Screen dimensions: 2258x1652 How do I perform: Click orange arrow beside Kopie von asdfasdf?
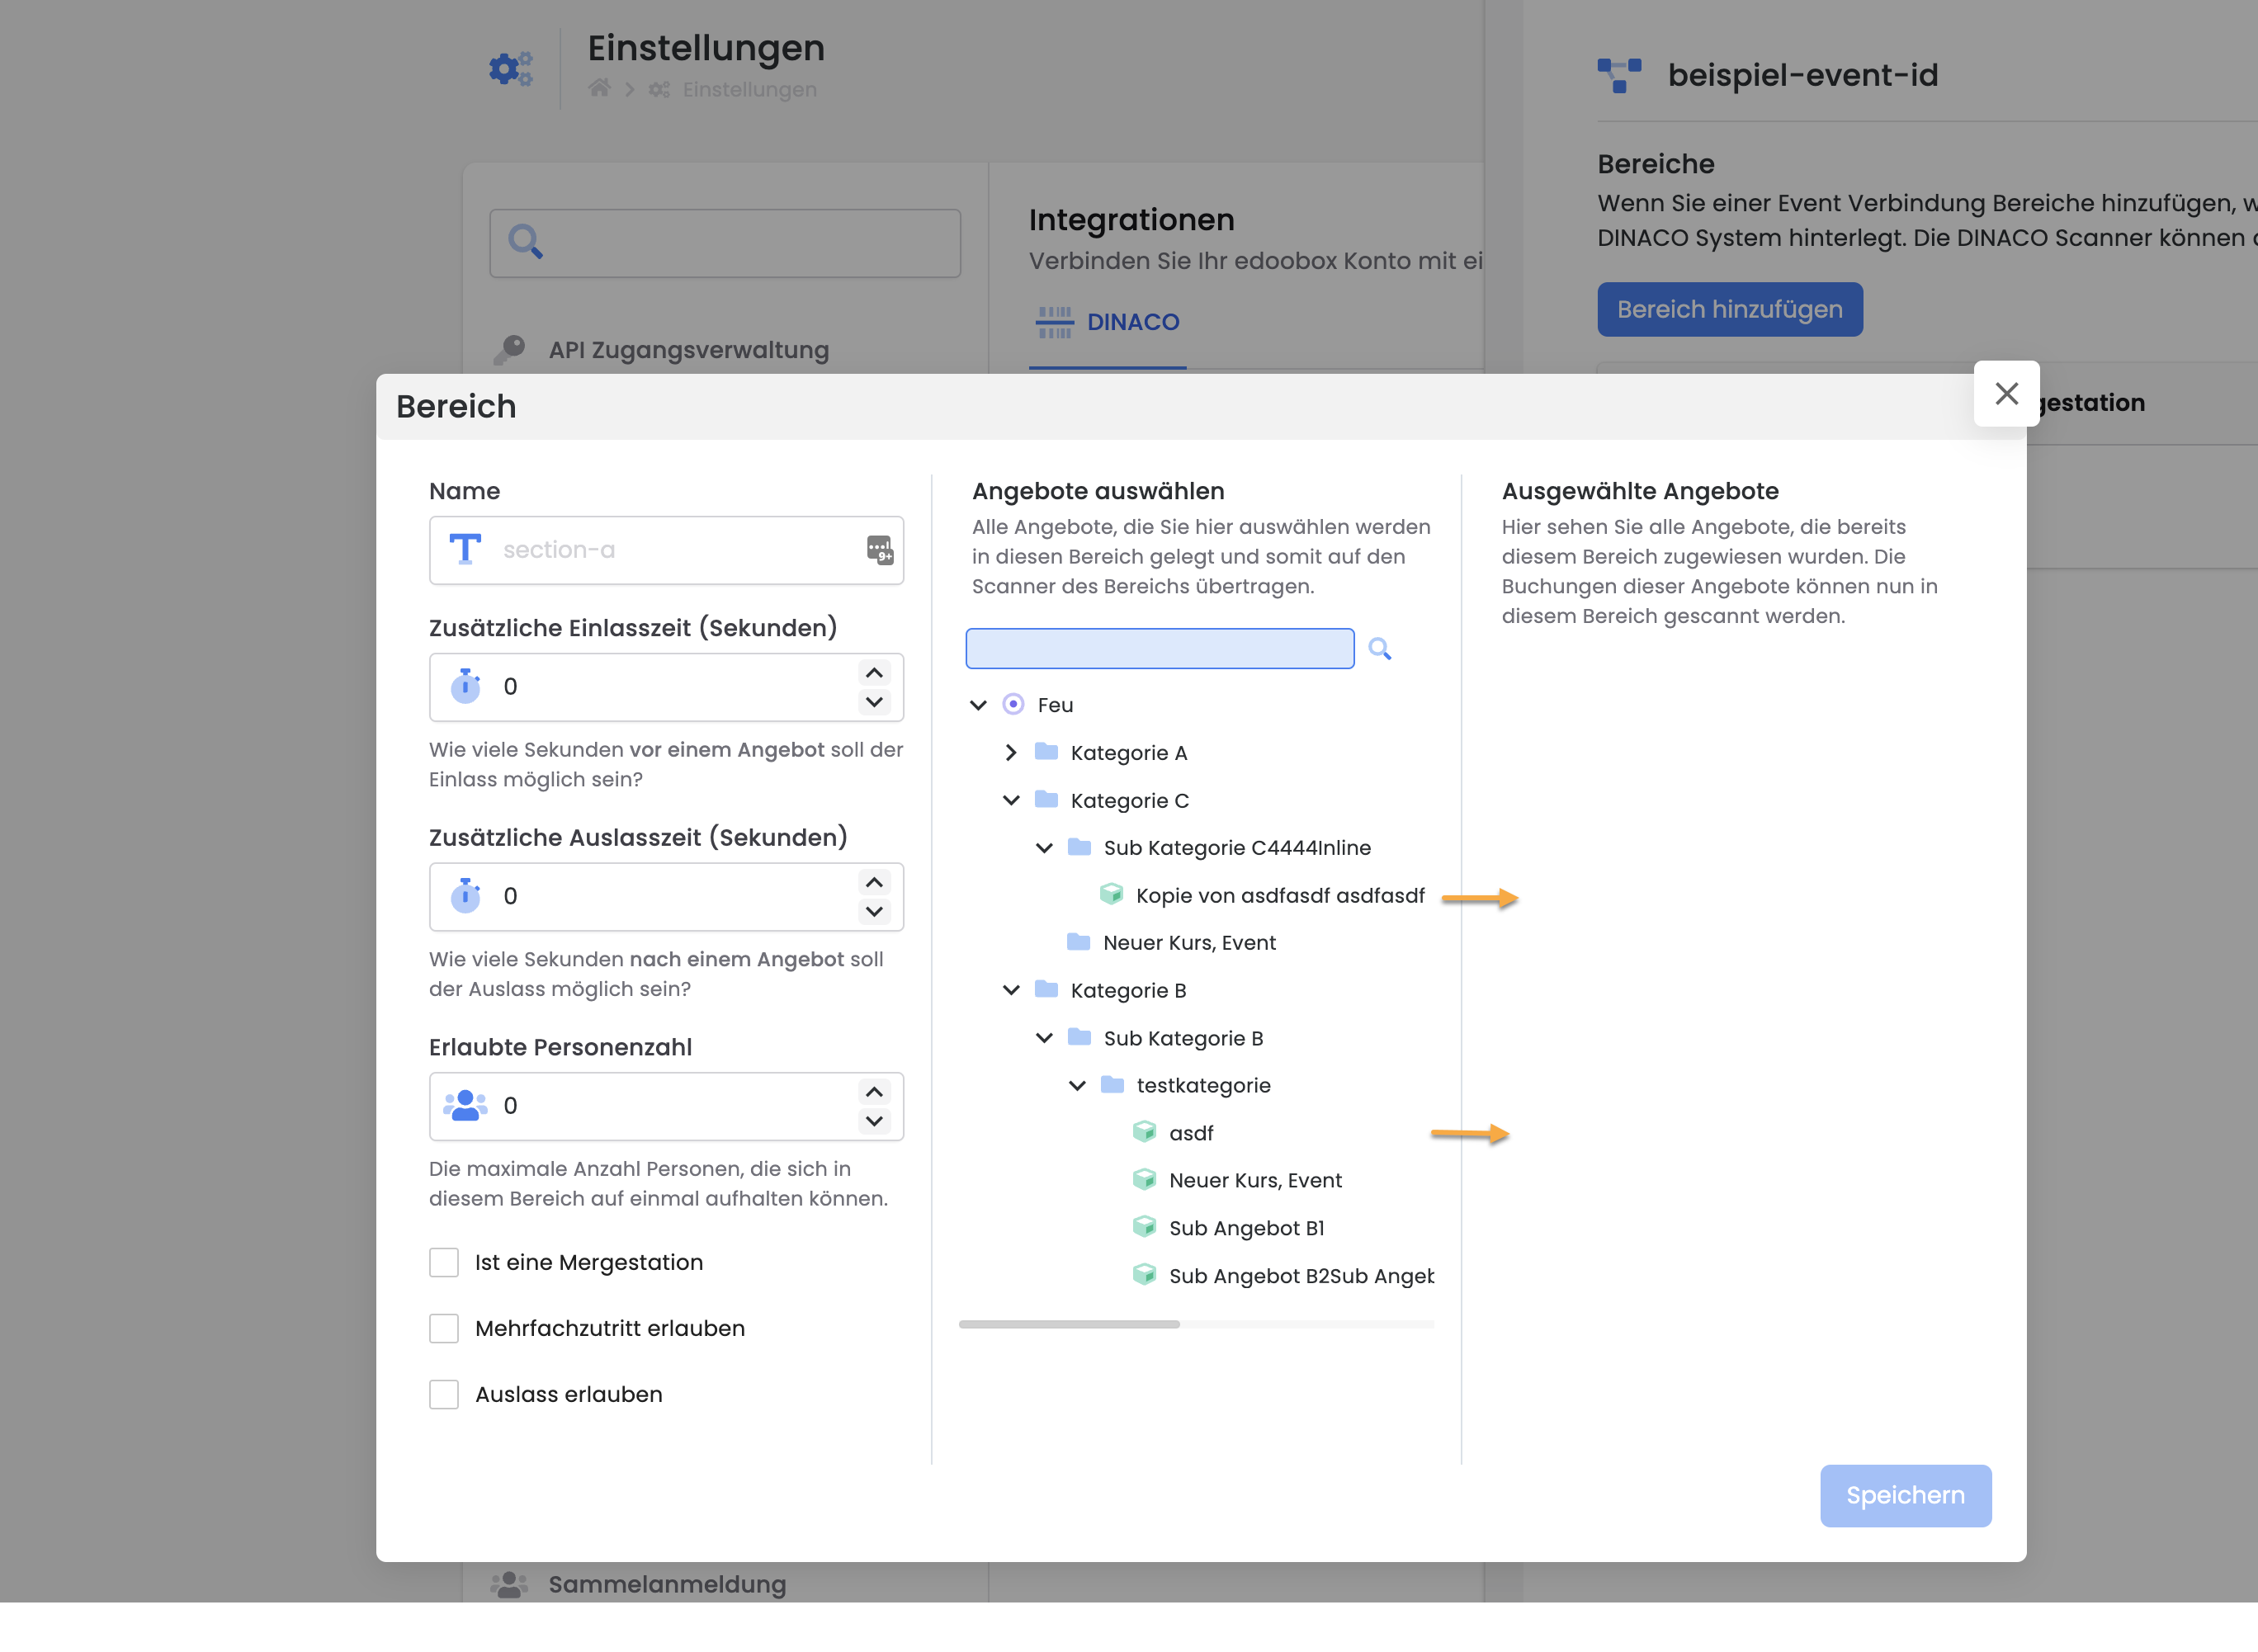coord(1479,898)
